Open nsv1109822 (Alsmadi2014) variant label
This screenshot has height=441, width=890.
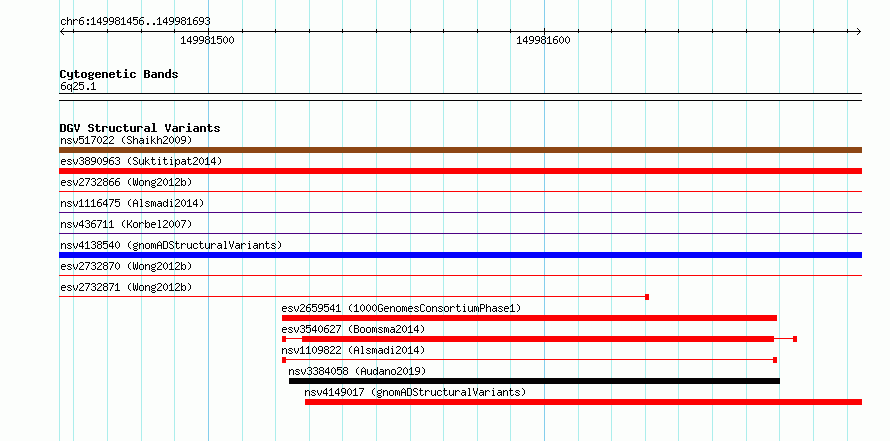[353, 350]
